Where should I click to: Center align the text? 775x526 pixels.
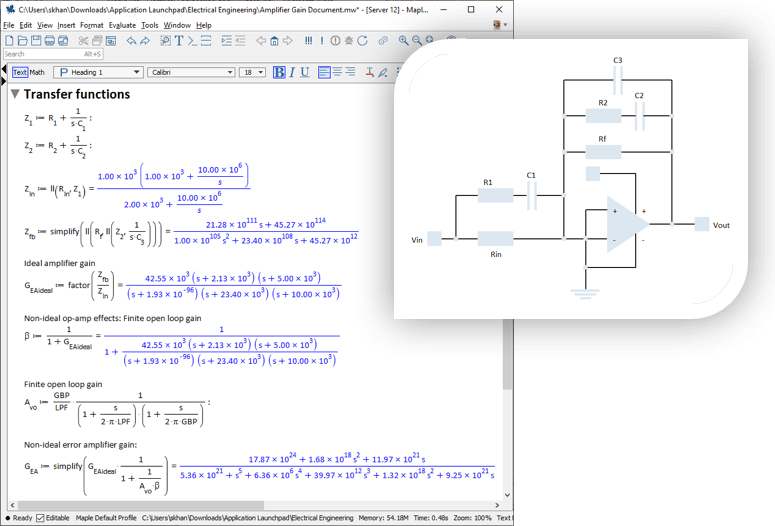337,72
